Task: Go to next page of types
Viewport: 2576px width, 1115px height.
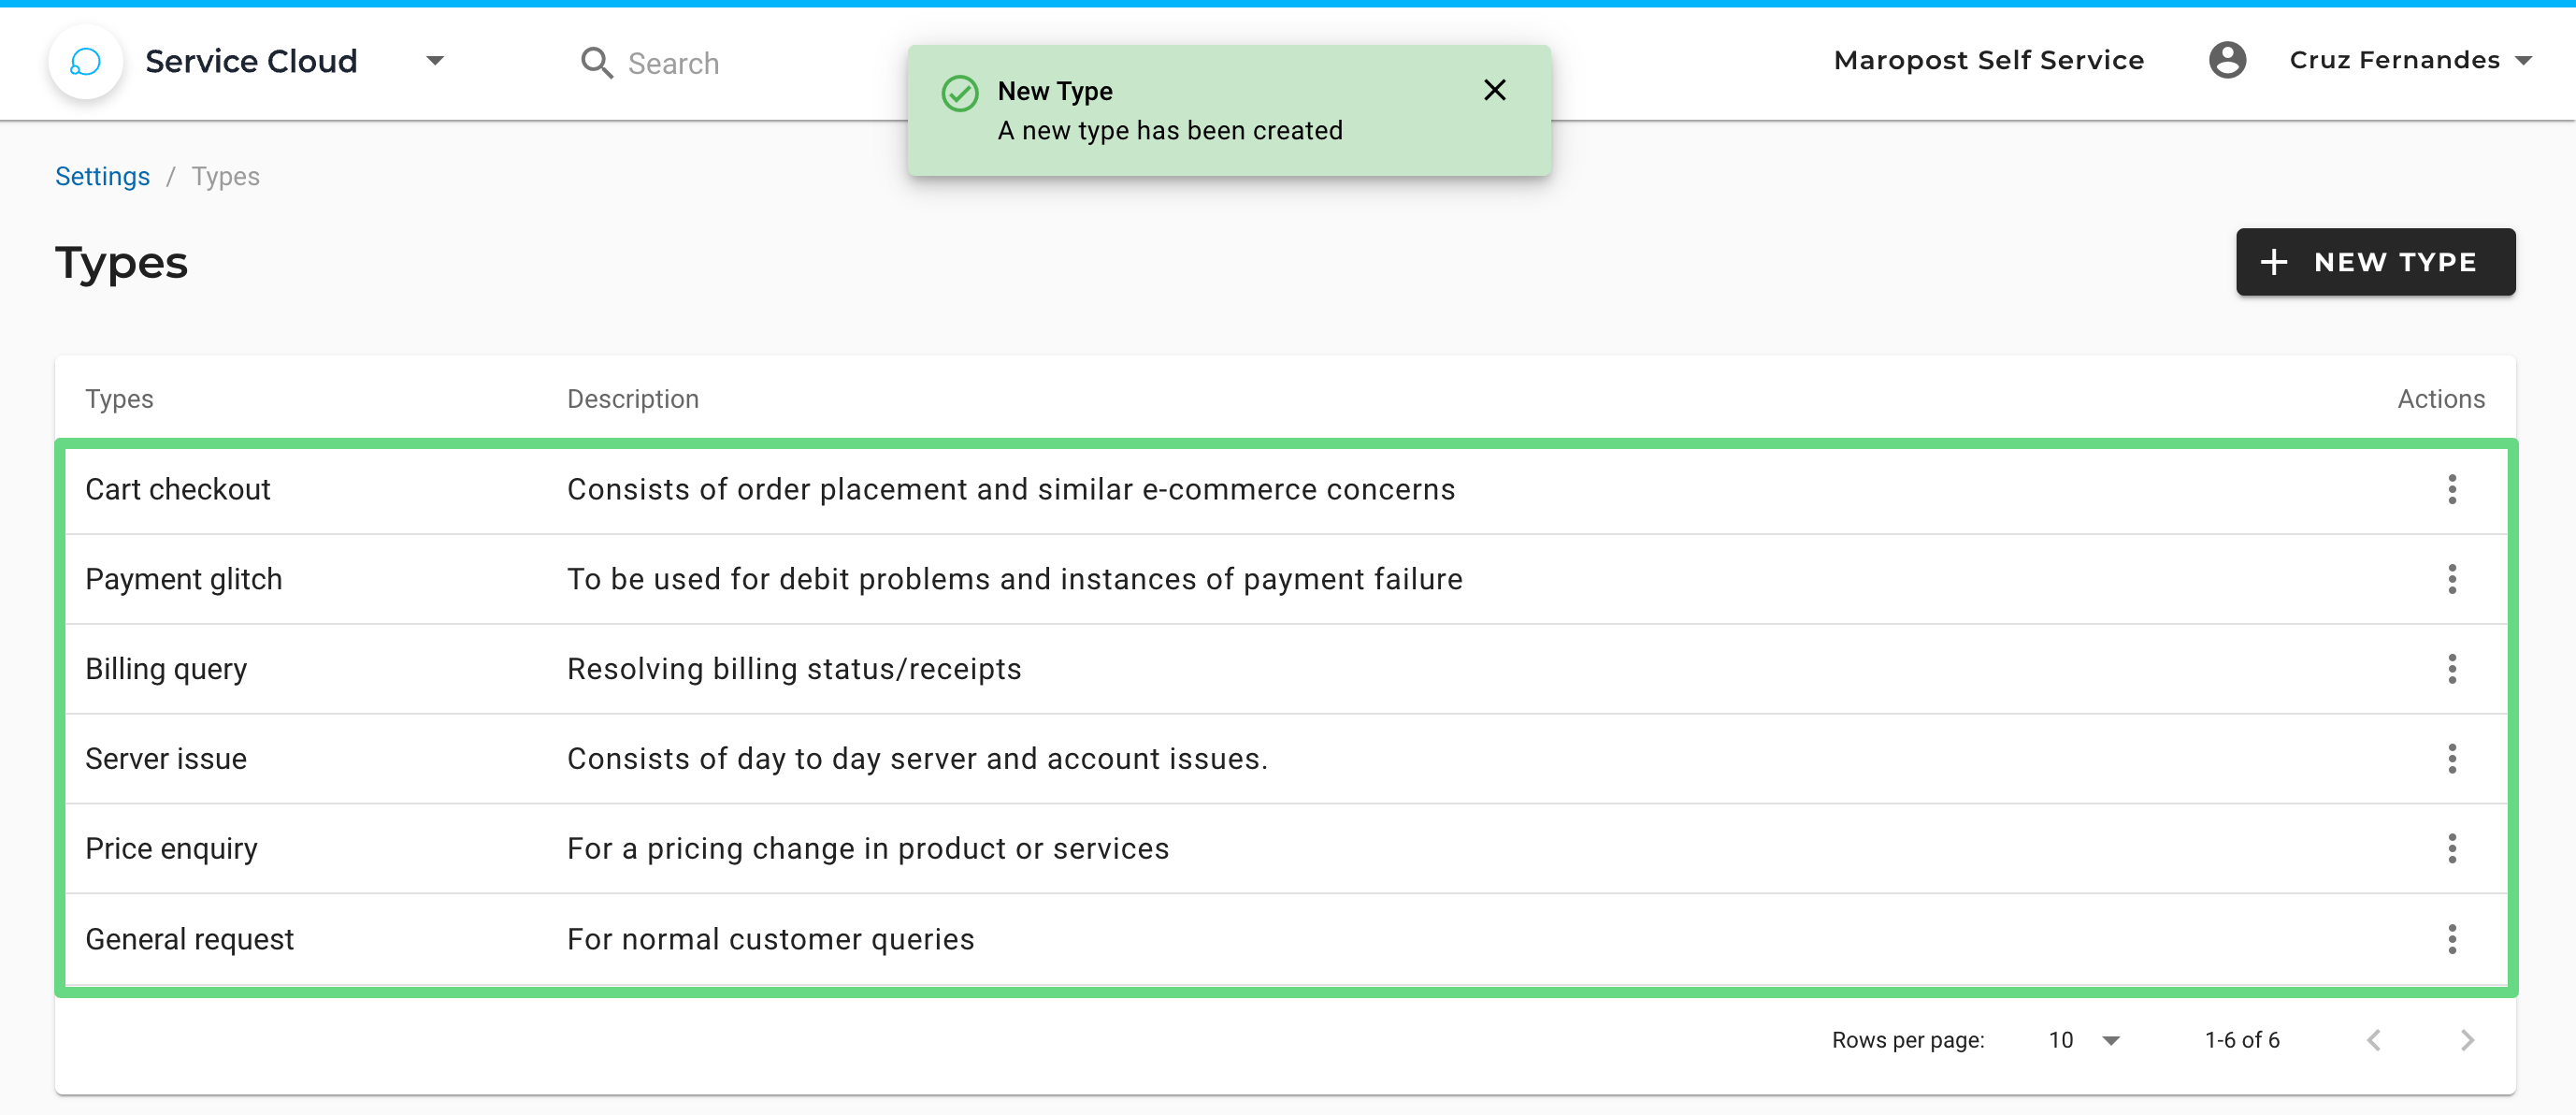Action: [2467, 1040]
